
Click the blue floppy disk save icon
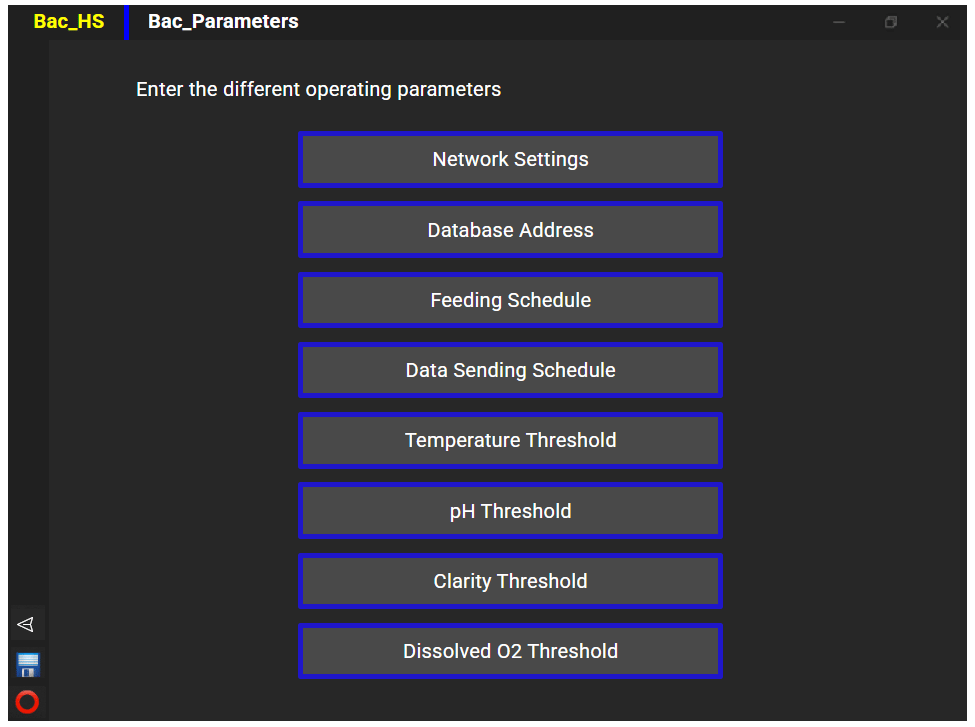[27, 665]
